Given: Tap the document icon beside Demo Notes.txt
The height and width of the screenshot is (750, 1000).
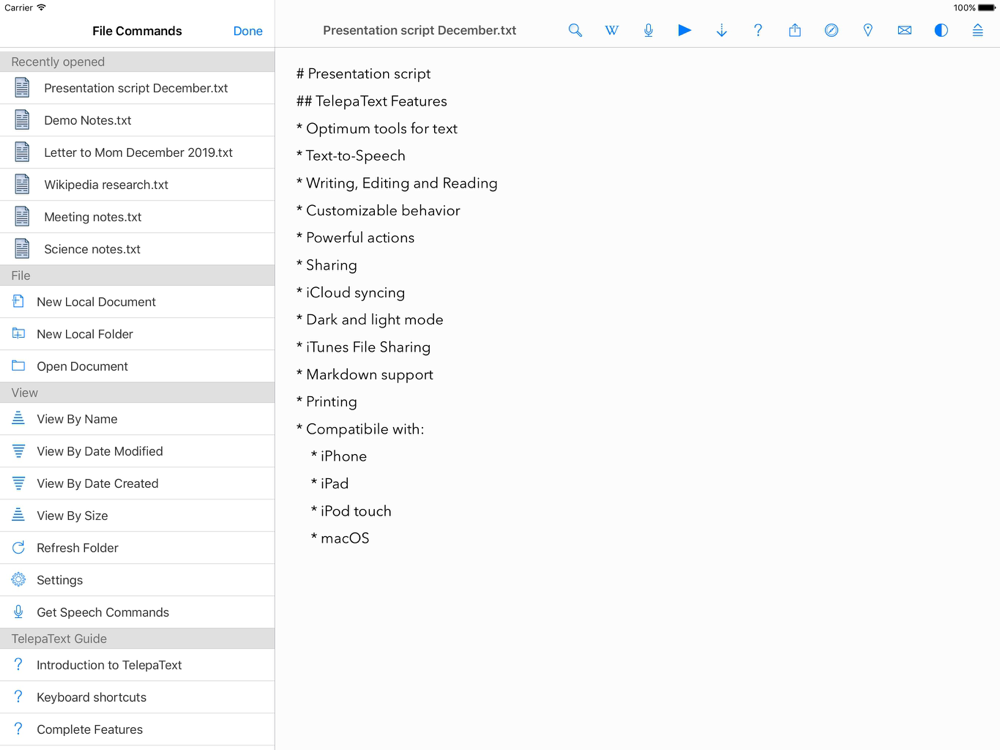Looking at the screenshot, I should [22, 119].
